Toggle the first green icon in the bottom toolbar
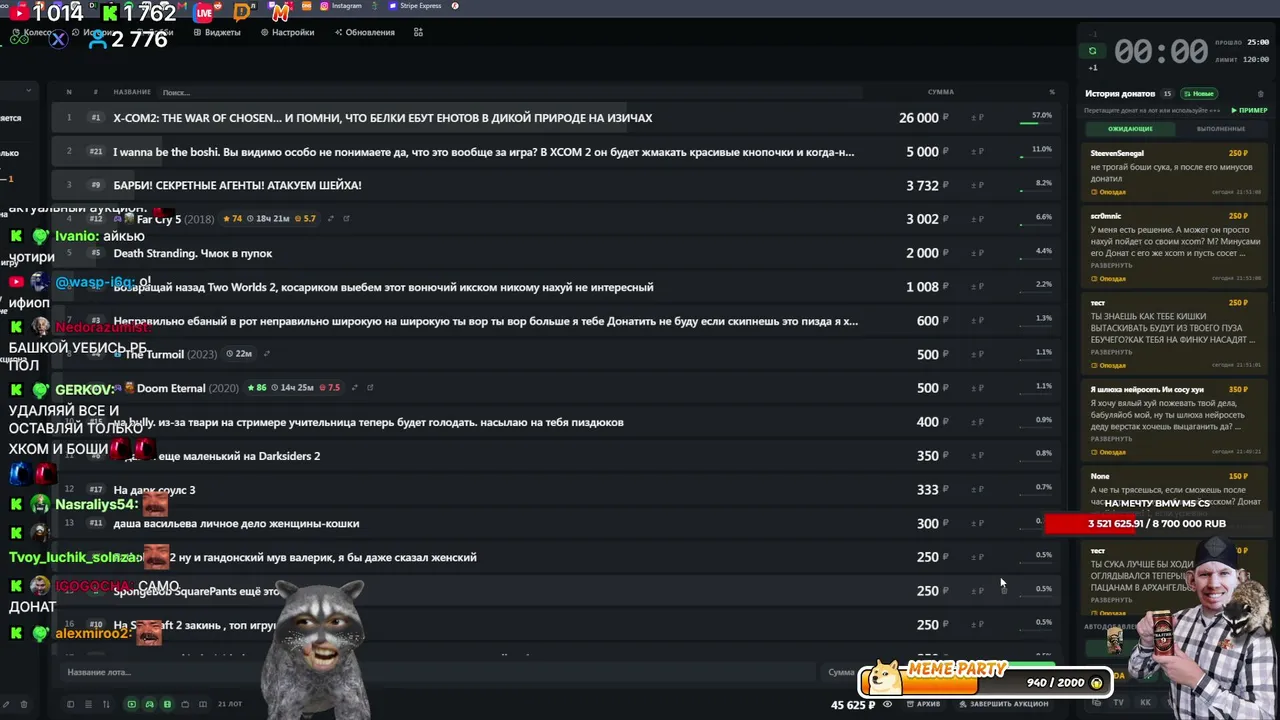This screenshot has height=720, width=1280. point(131,704)
